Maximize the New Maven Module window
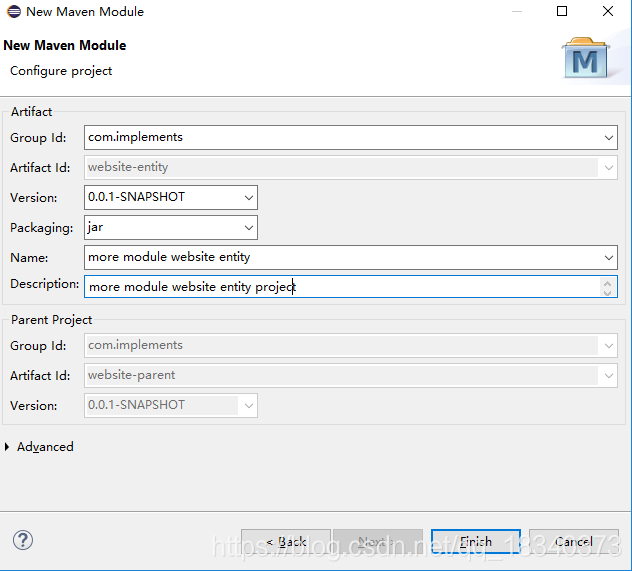The image size is (632, 571). [x=562, y=11]
